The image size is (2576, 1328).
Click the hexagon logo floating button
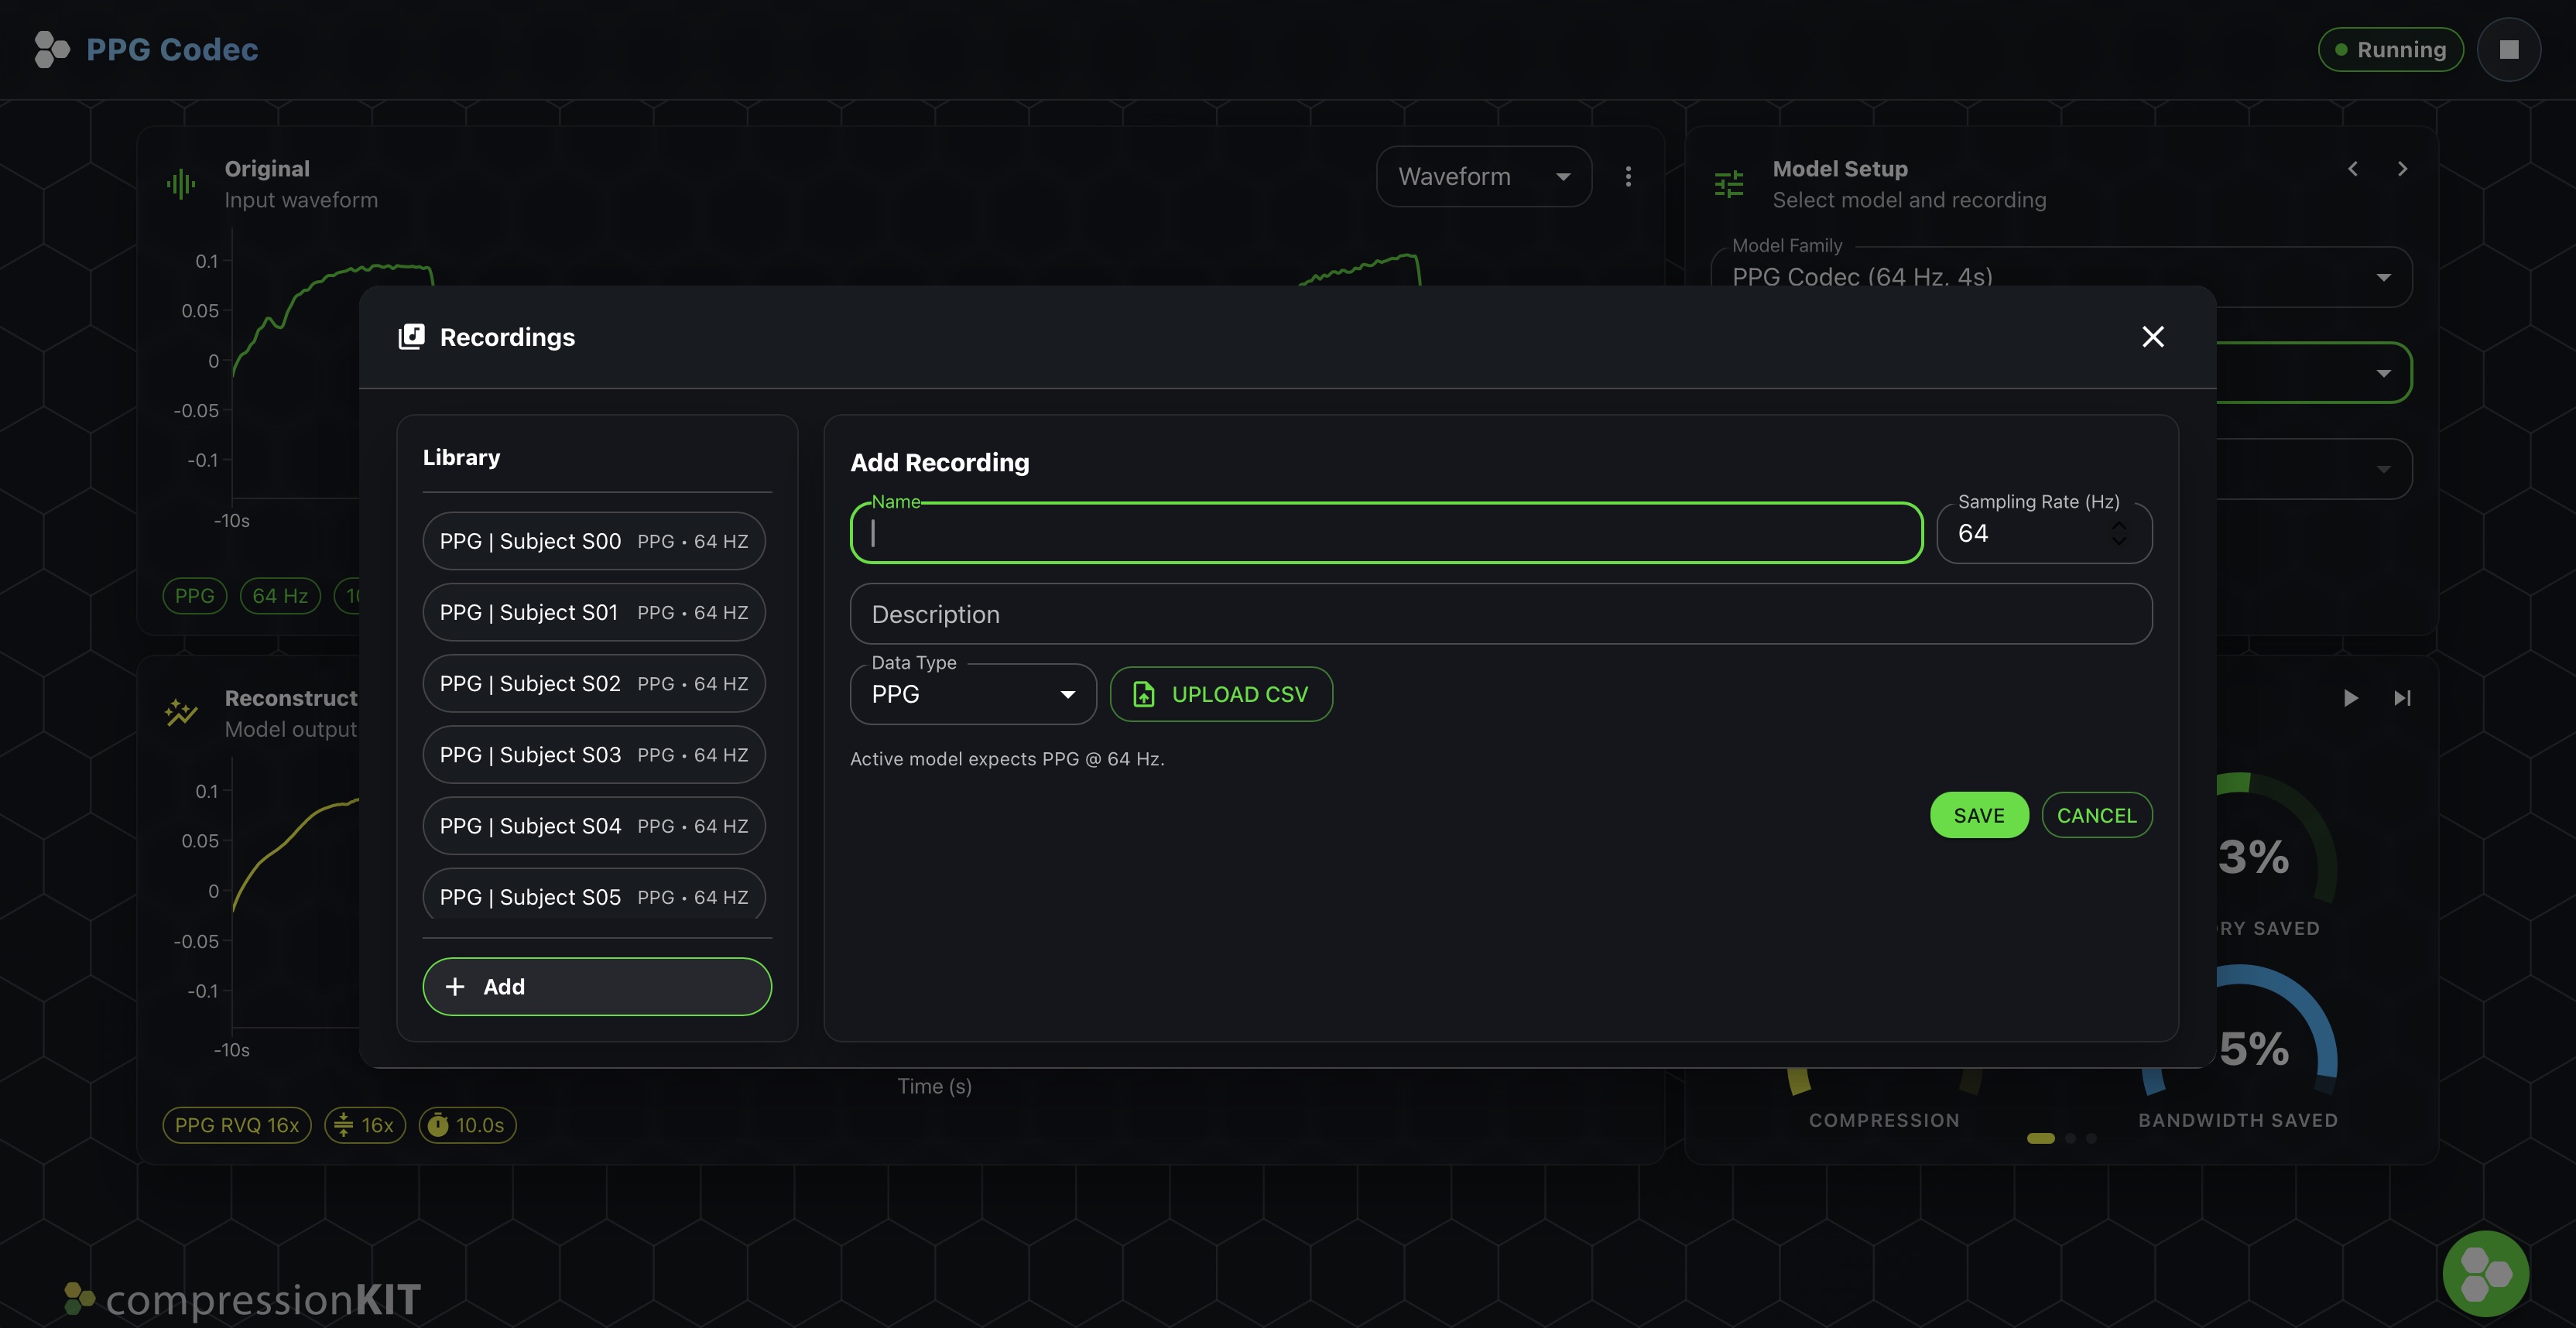pos(2485,1273)
